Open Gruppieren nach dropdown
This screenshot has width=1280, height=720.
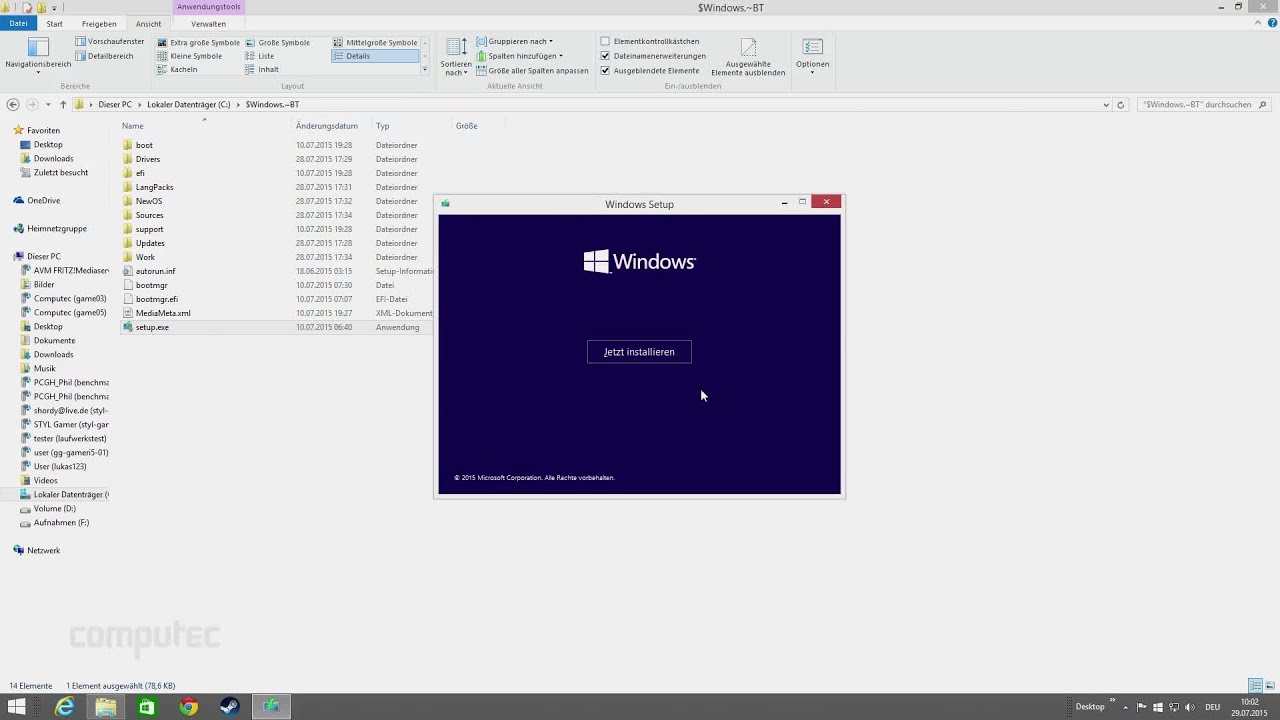(514, 42)
